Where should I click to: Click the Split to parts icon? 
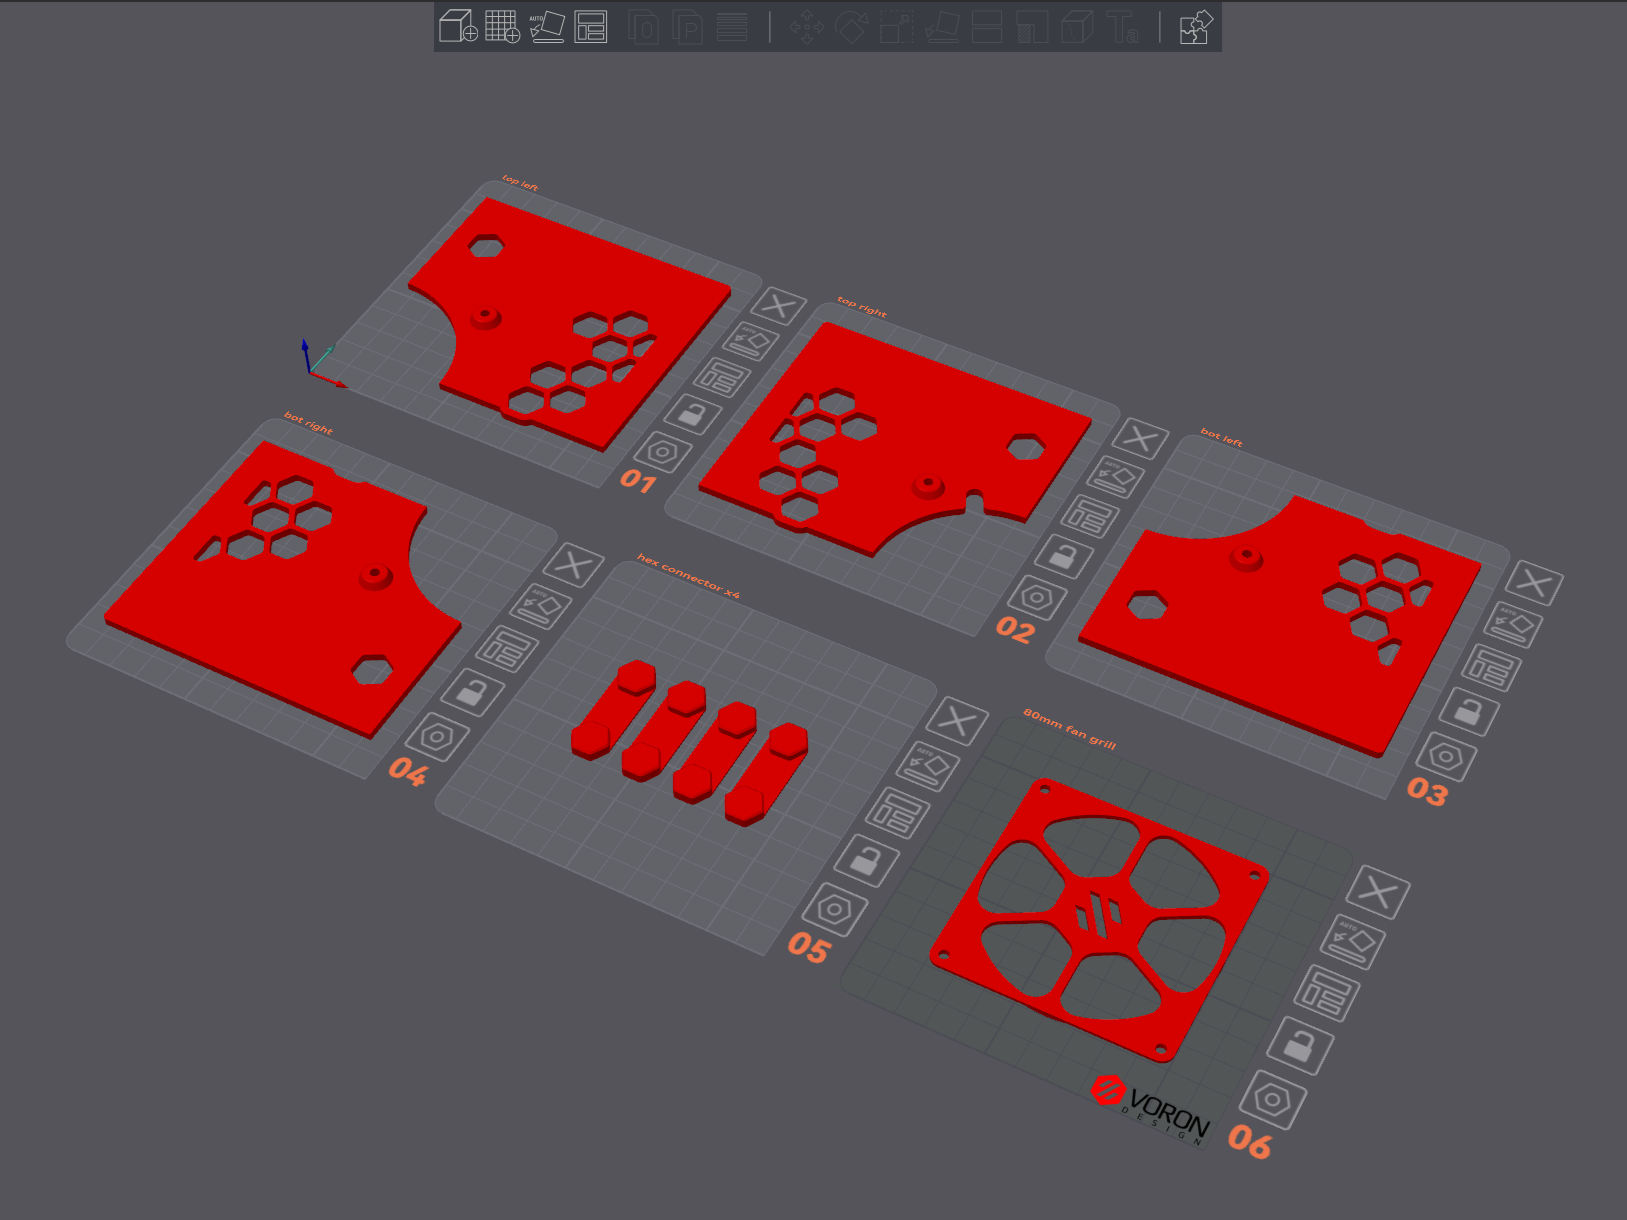tap(688, 27)
